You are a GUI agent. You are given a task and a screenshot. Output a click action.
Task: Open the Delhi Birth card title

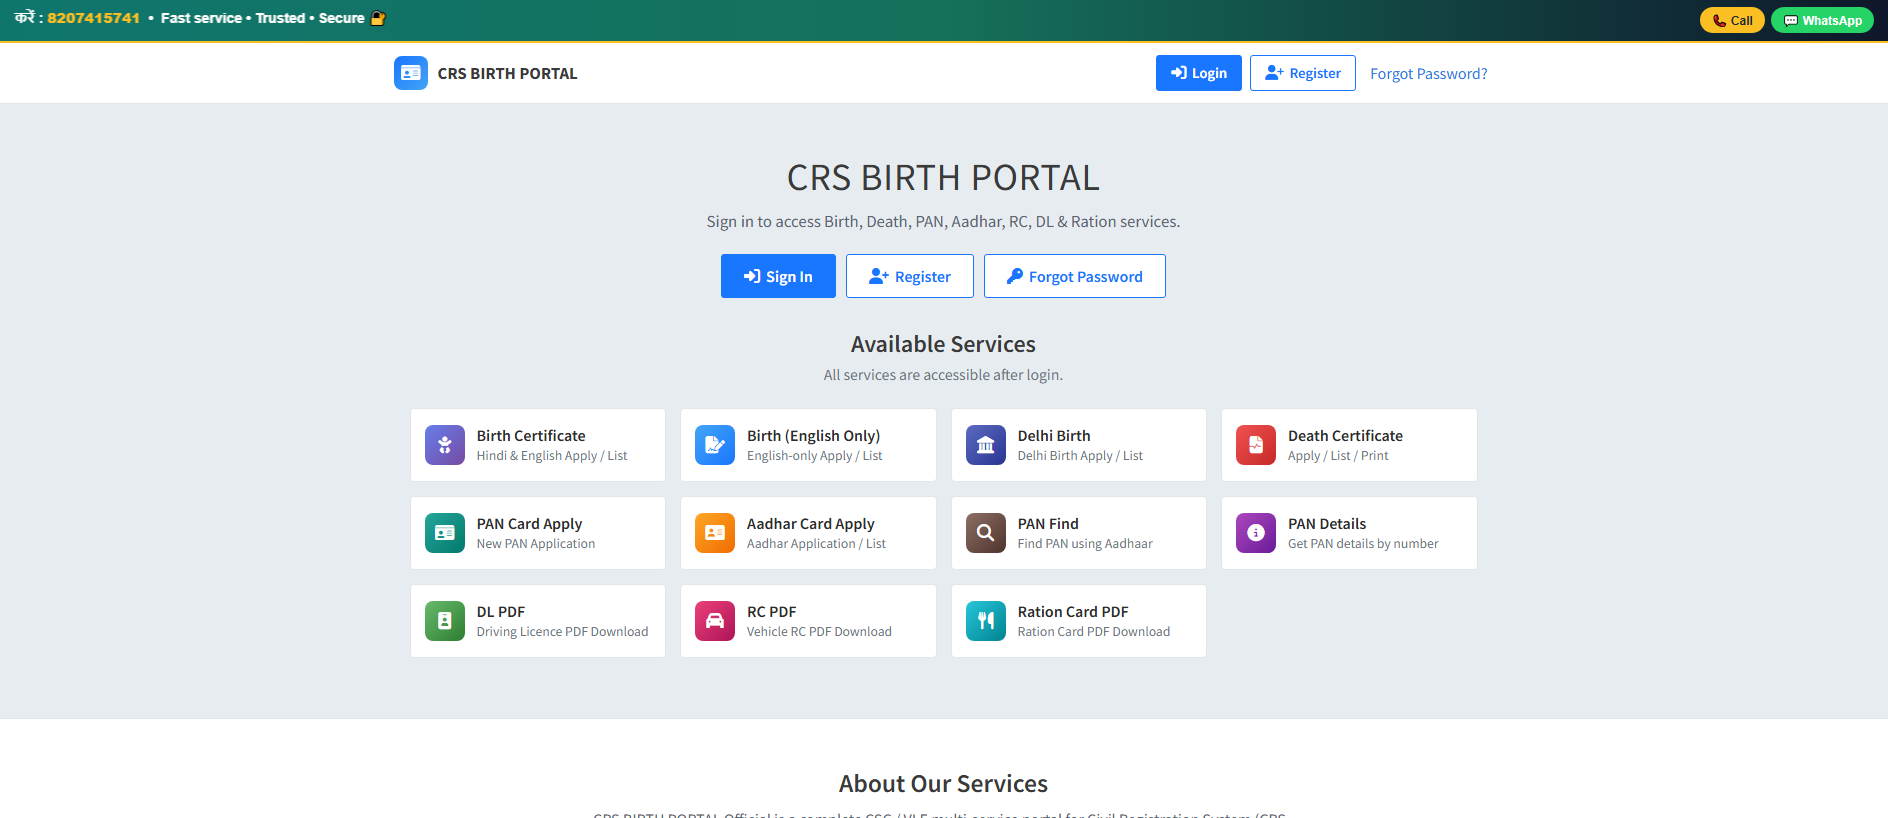click(x=1054, y=436)
